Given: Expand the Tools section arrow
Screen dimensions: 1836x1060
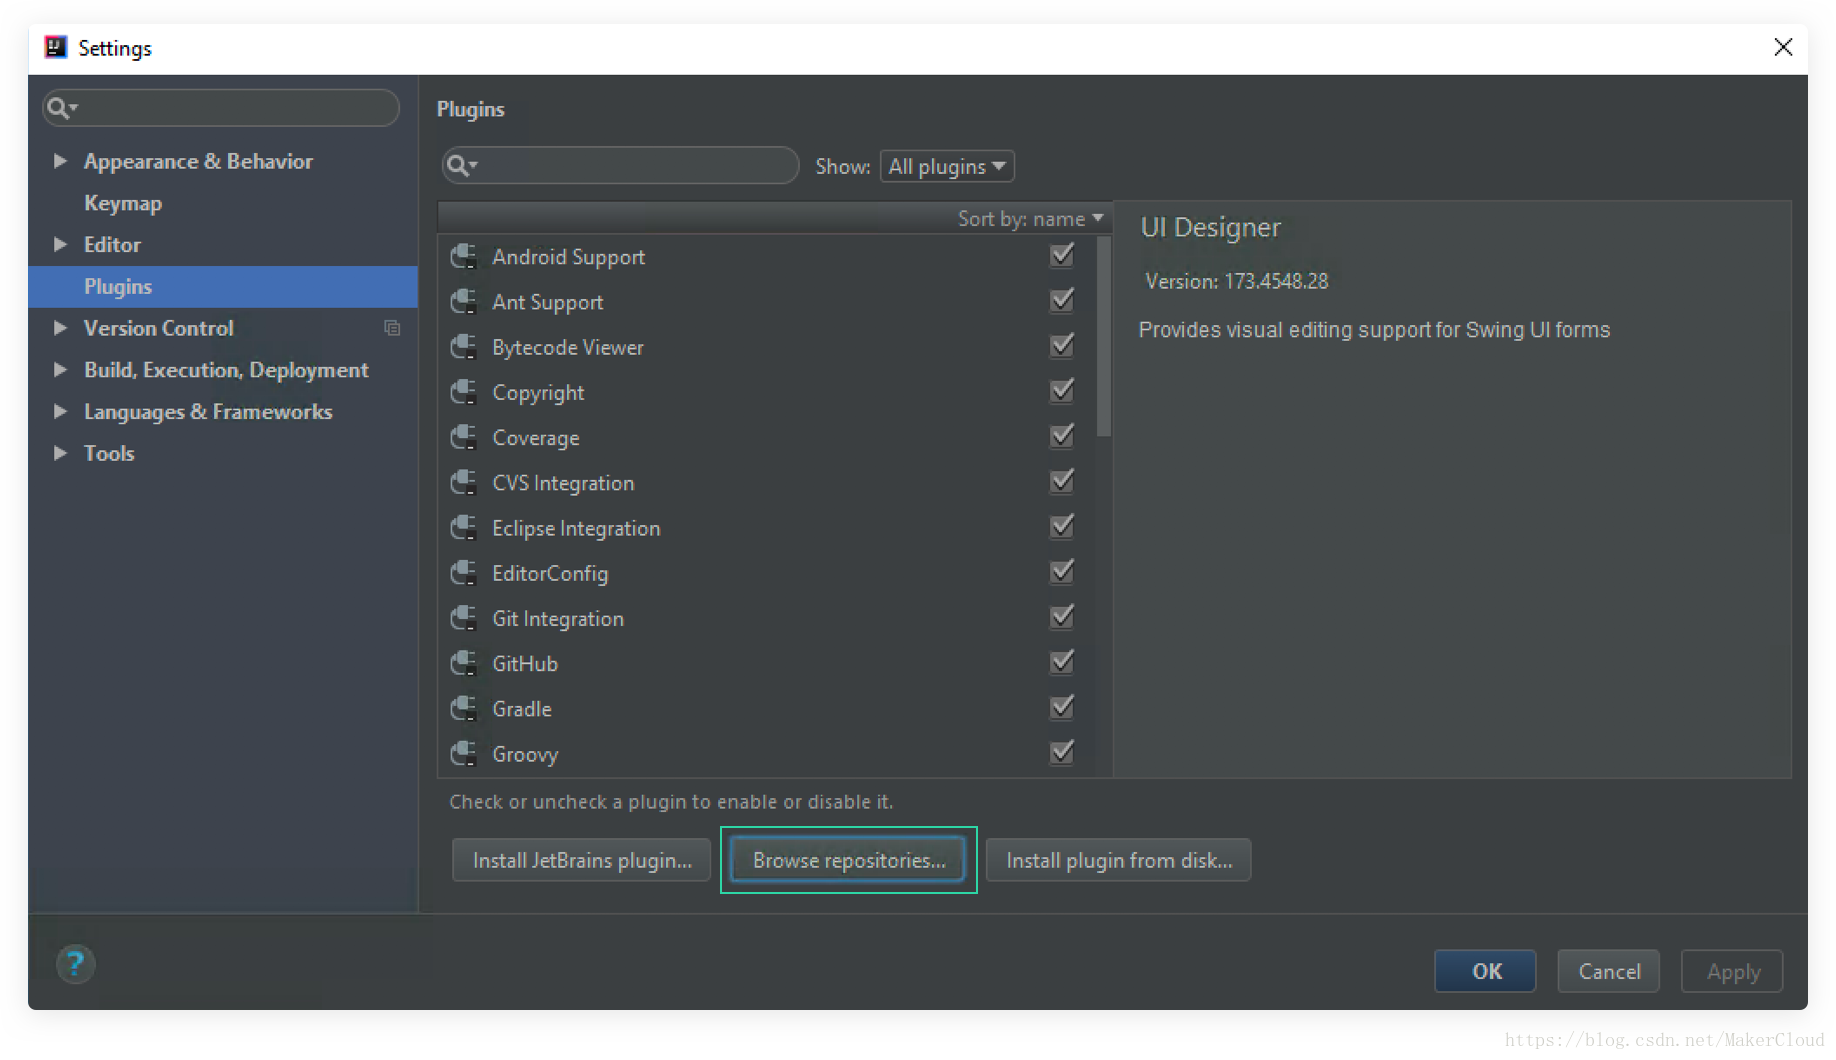Looking at the screenshot, I should coord(60,453).
